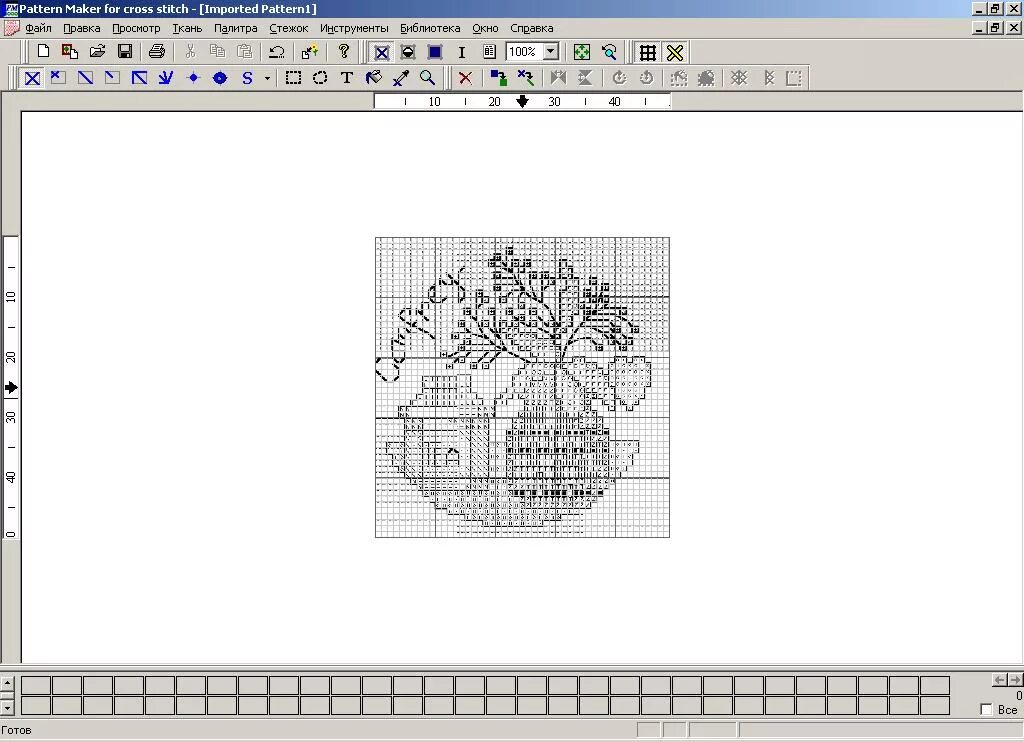Open the zoom percentage dropdown
The image size is (1024, 742).
[x=552, y=51]
